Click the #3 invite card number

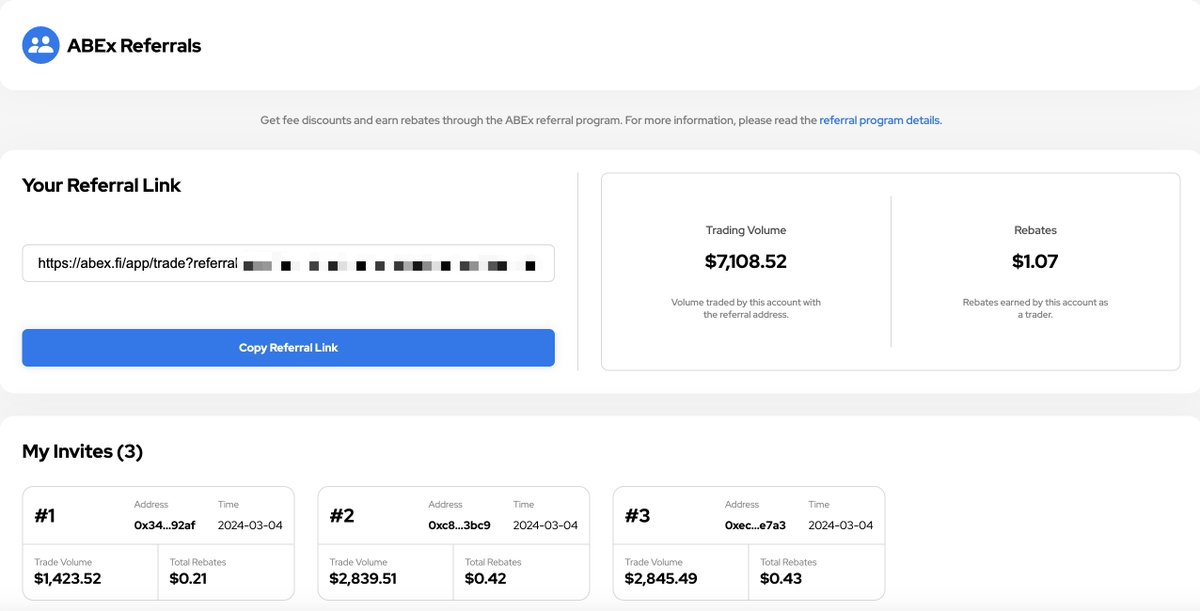[x=638, y=516]
